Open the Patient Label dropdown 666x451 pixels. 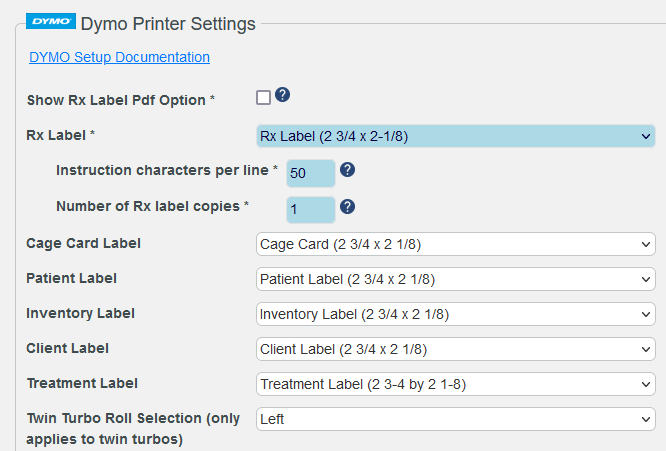[456, 279]
